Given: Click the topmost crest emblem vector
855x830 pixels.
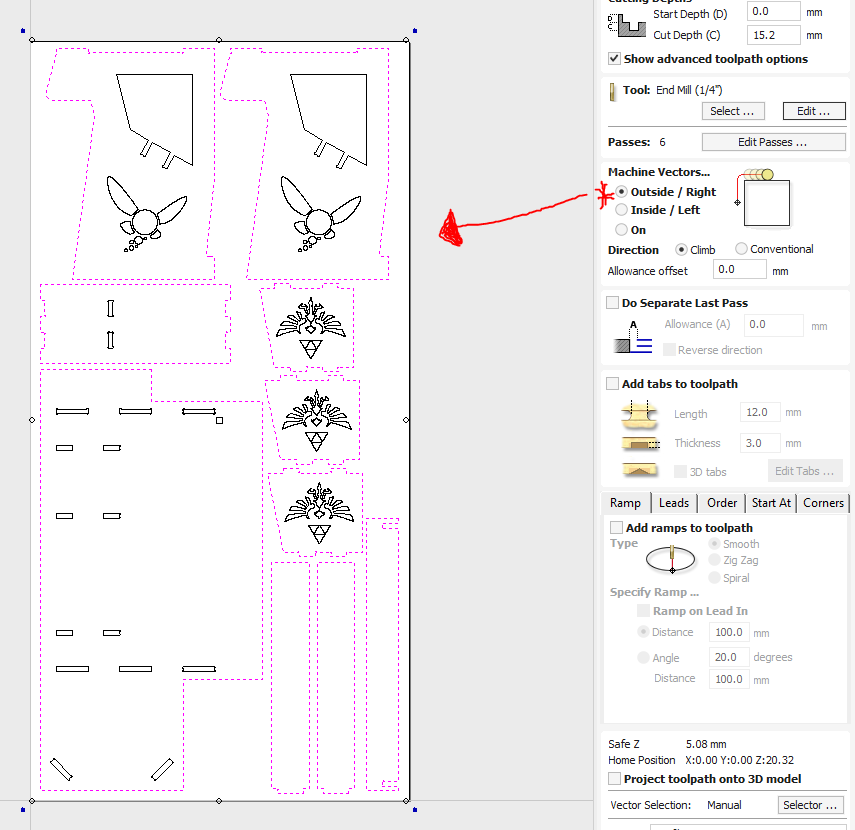Looking at the screenshot, I should (x=311, y=327).
